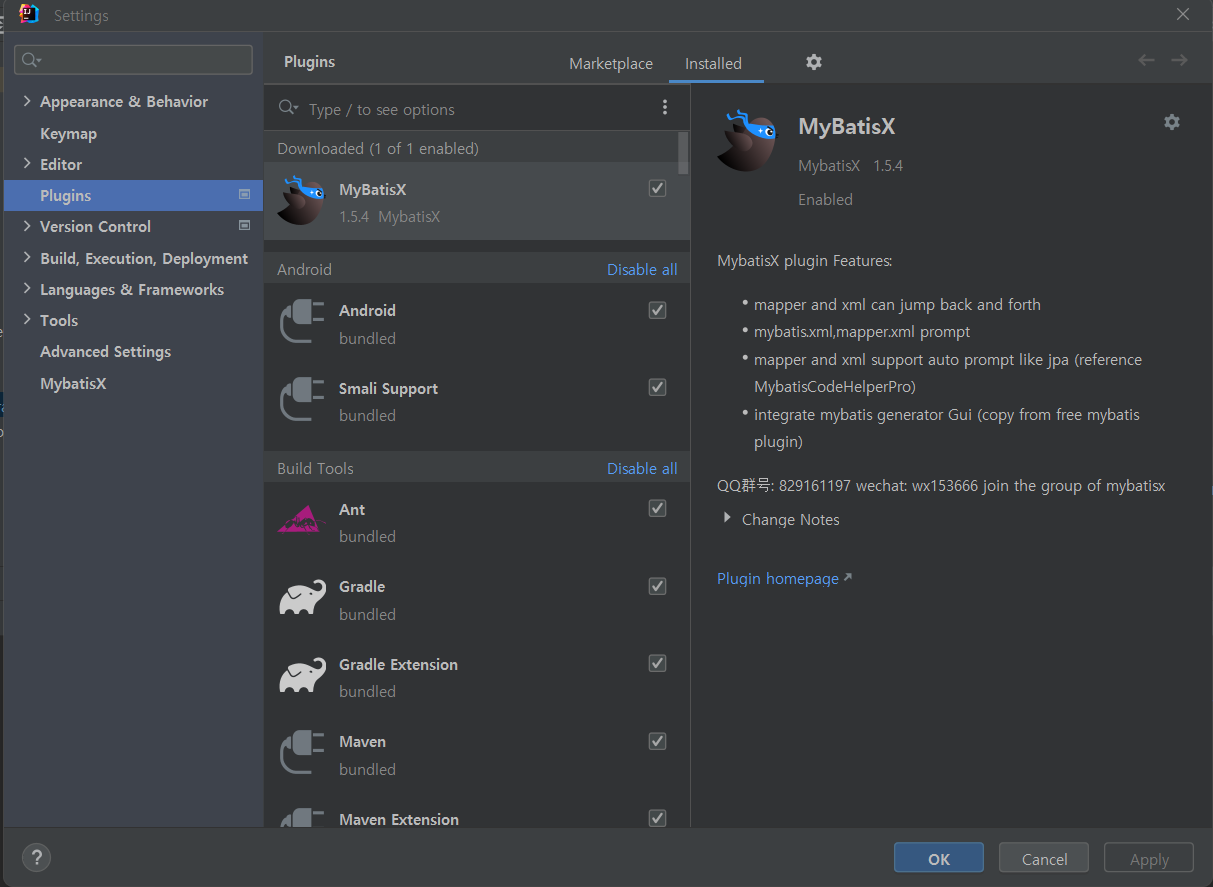Click the Maven Extension plug icon
This screenshot has width=1213, height=887.
302,817
